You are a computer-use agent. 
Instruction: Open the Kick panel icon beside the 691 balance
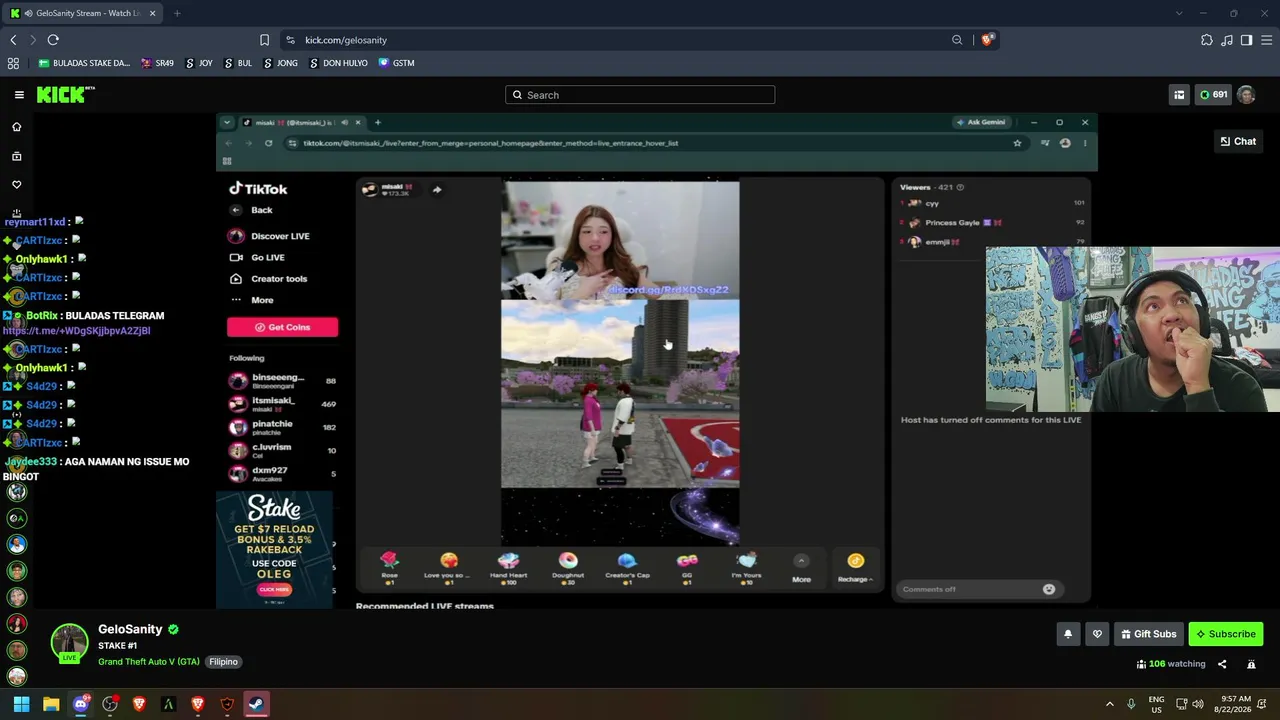coord(1179,95)
